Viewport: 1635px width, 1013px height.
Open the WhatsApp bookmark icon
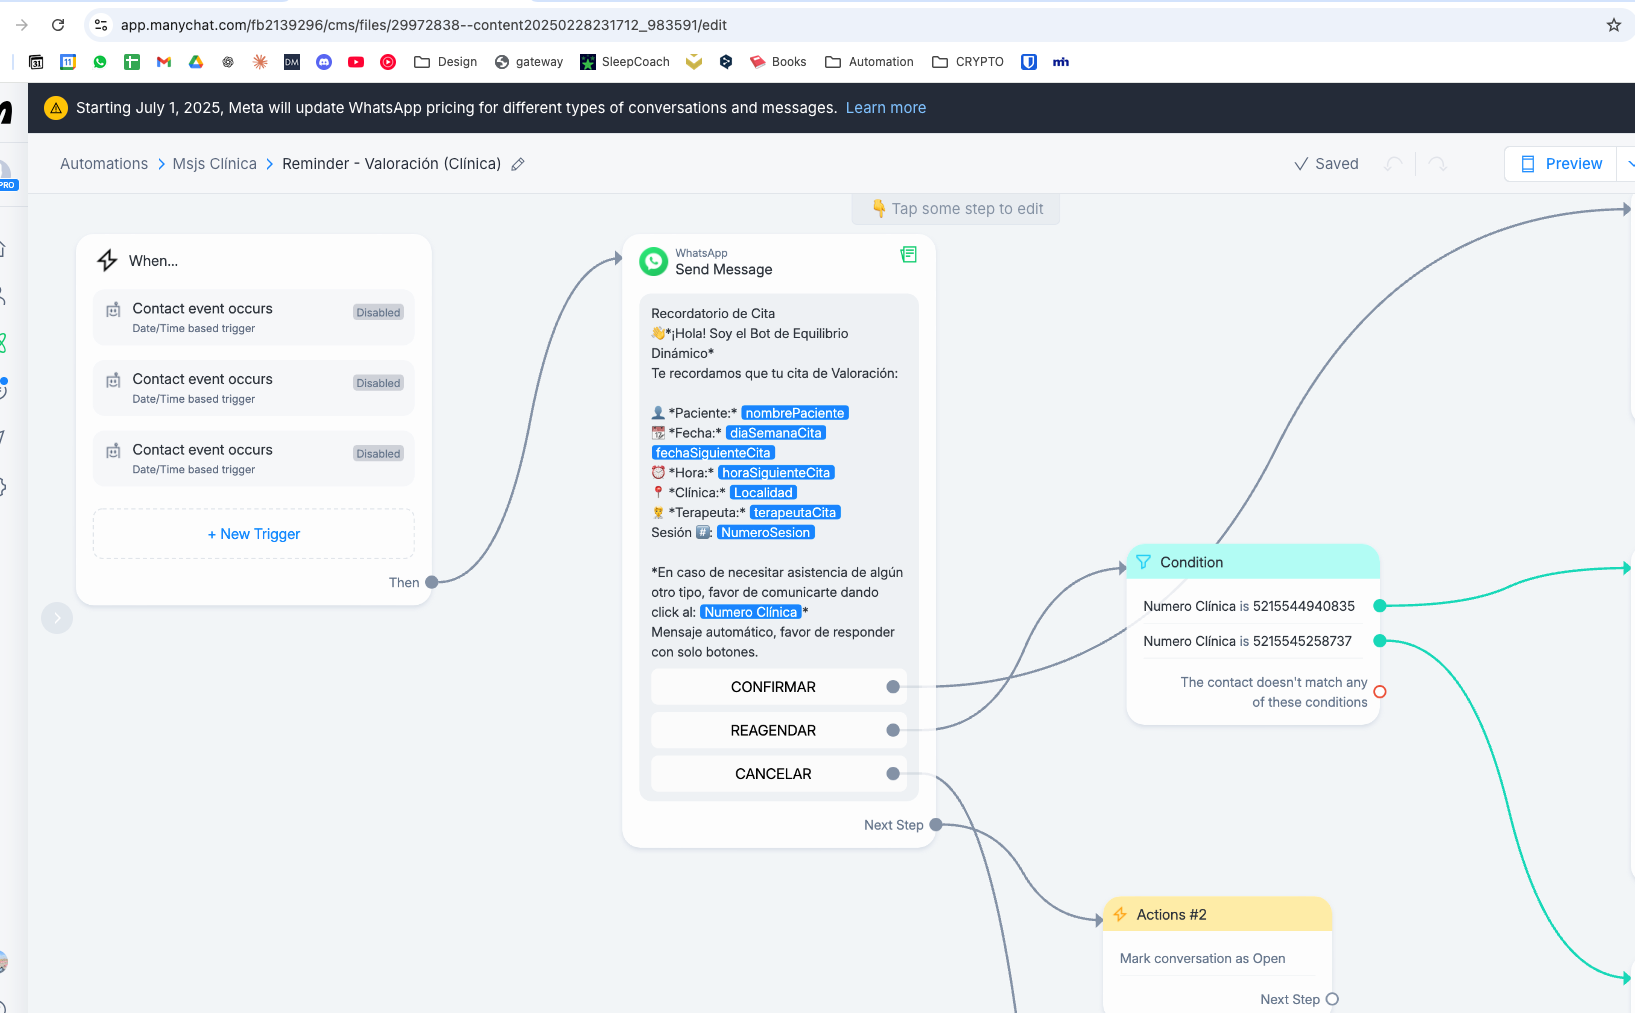[100, 62]
